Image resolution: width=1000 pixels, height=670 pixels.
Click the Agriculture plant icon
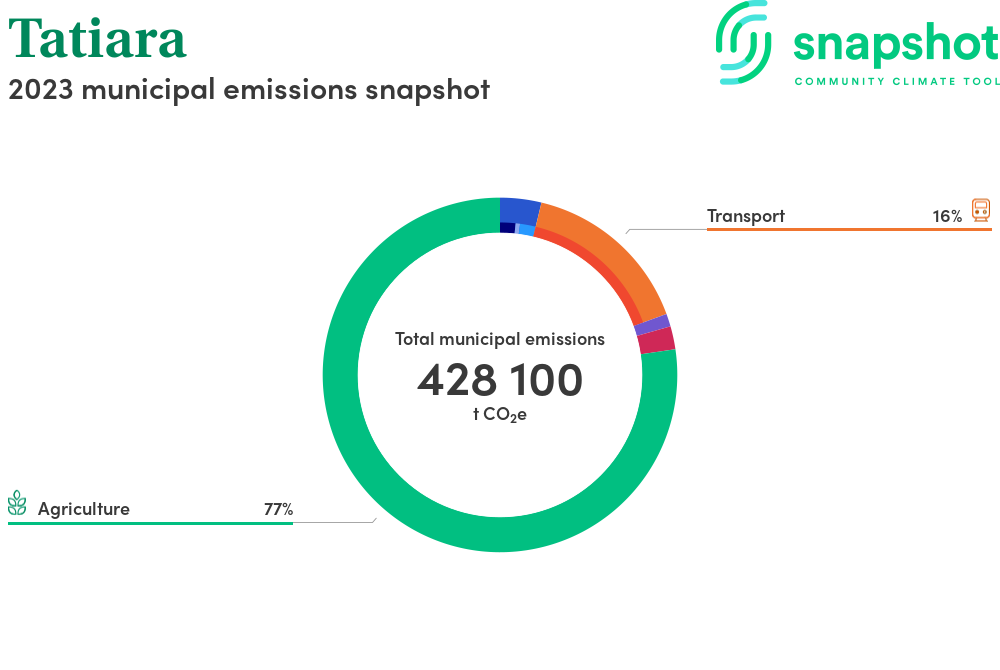(17, 503)
